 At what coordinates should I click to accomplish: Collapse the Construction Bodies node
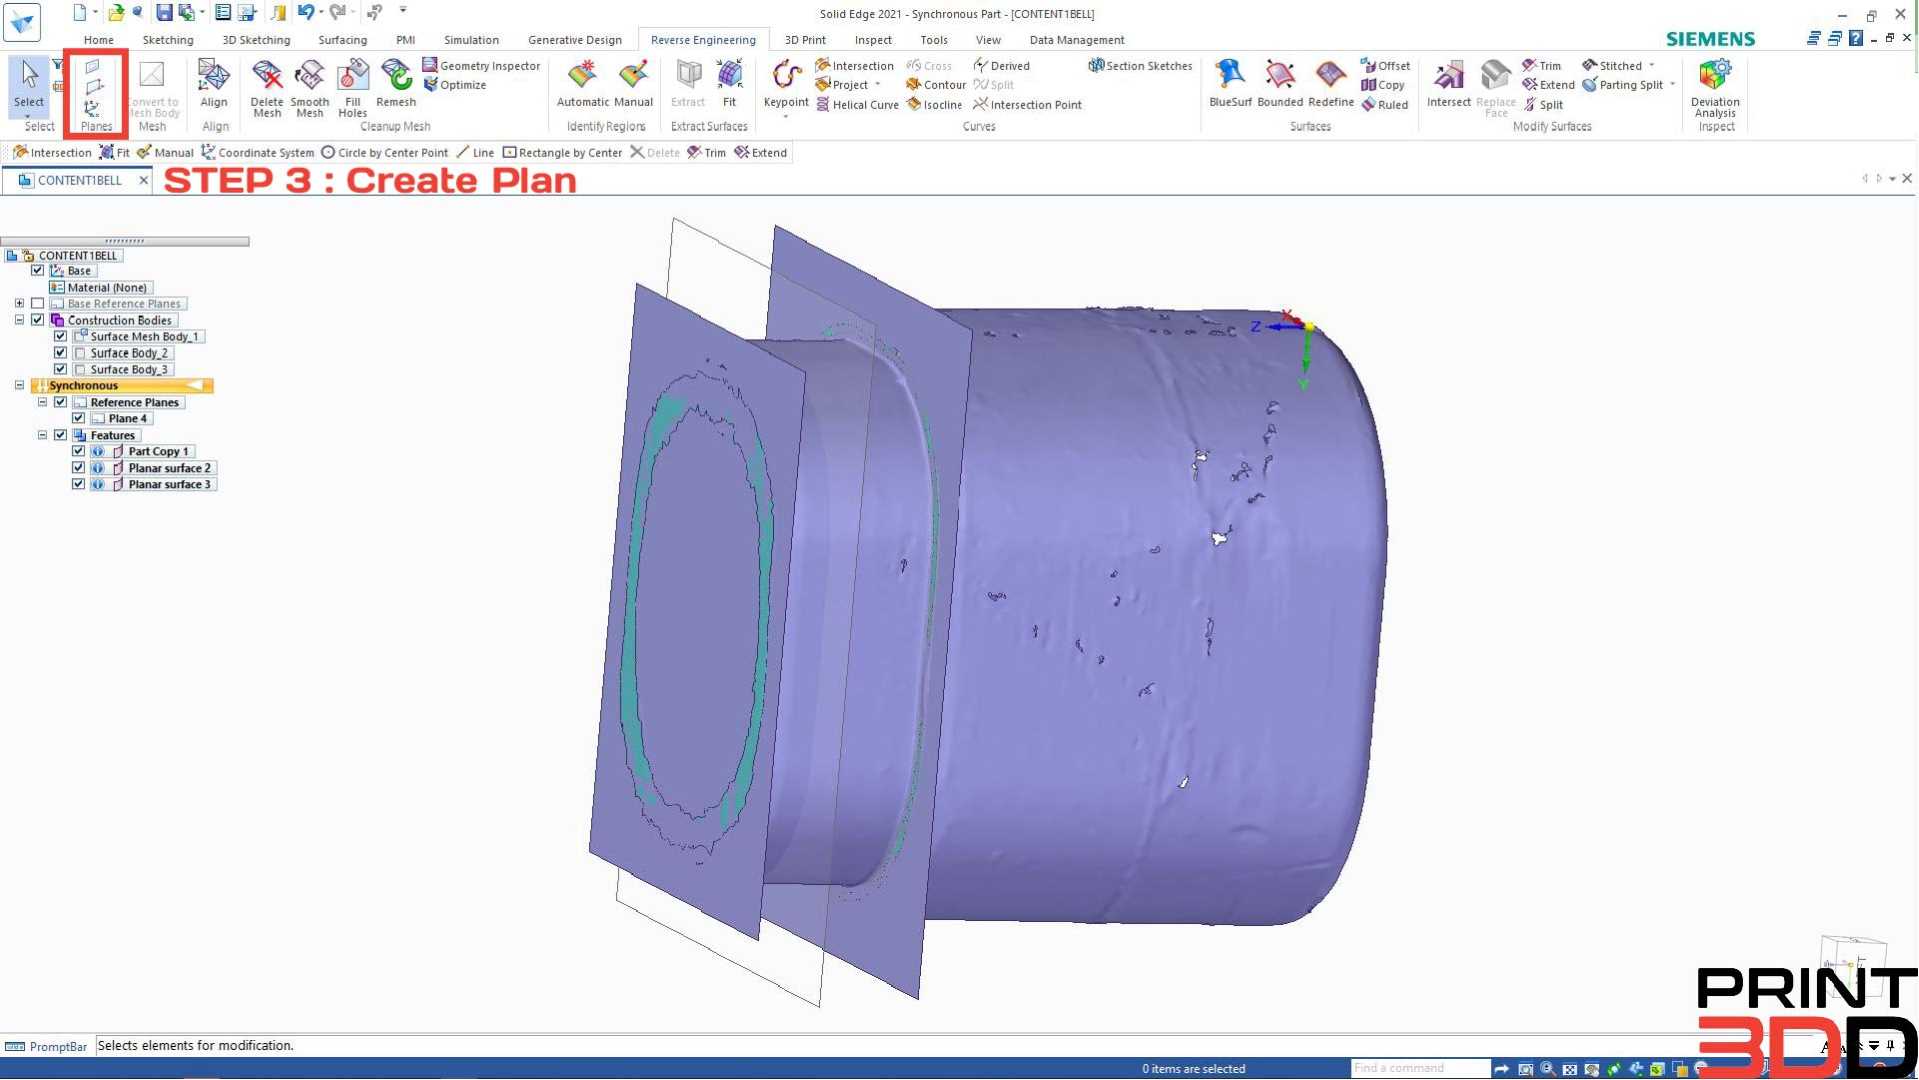tap(20, 320)
